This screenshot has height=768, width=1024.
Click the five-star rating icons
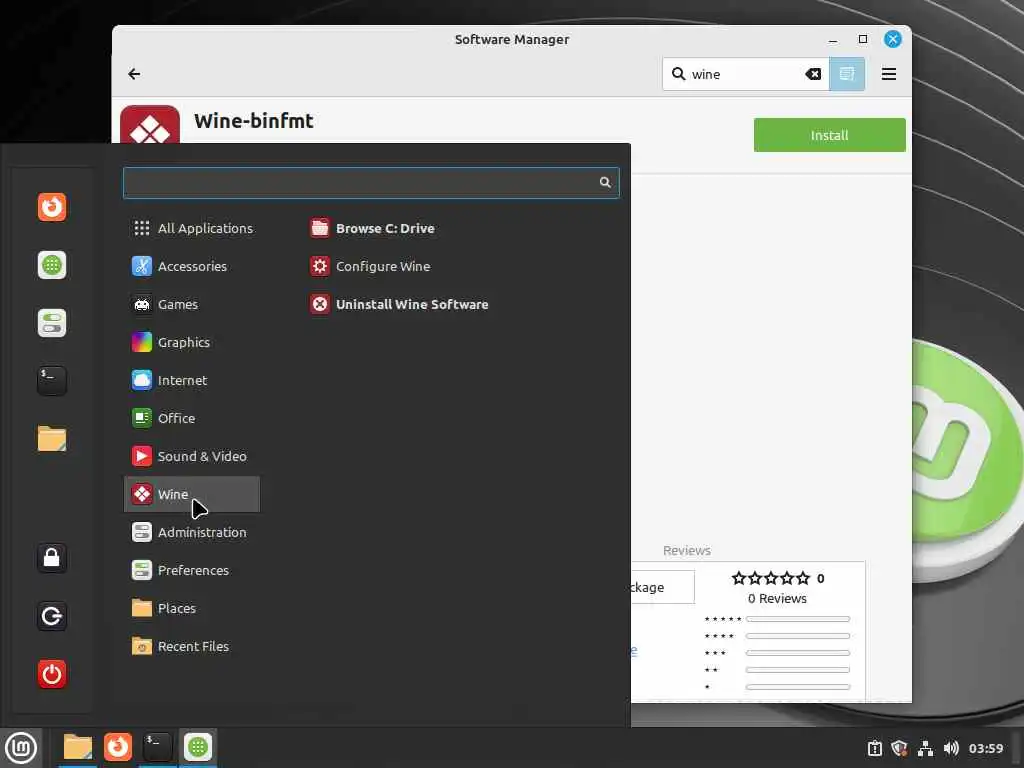pos(770,578)
